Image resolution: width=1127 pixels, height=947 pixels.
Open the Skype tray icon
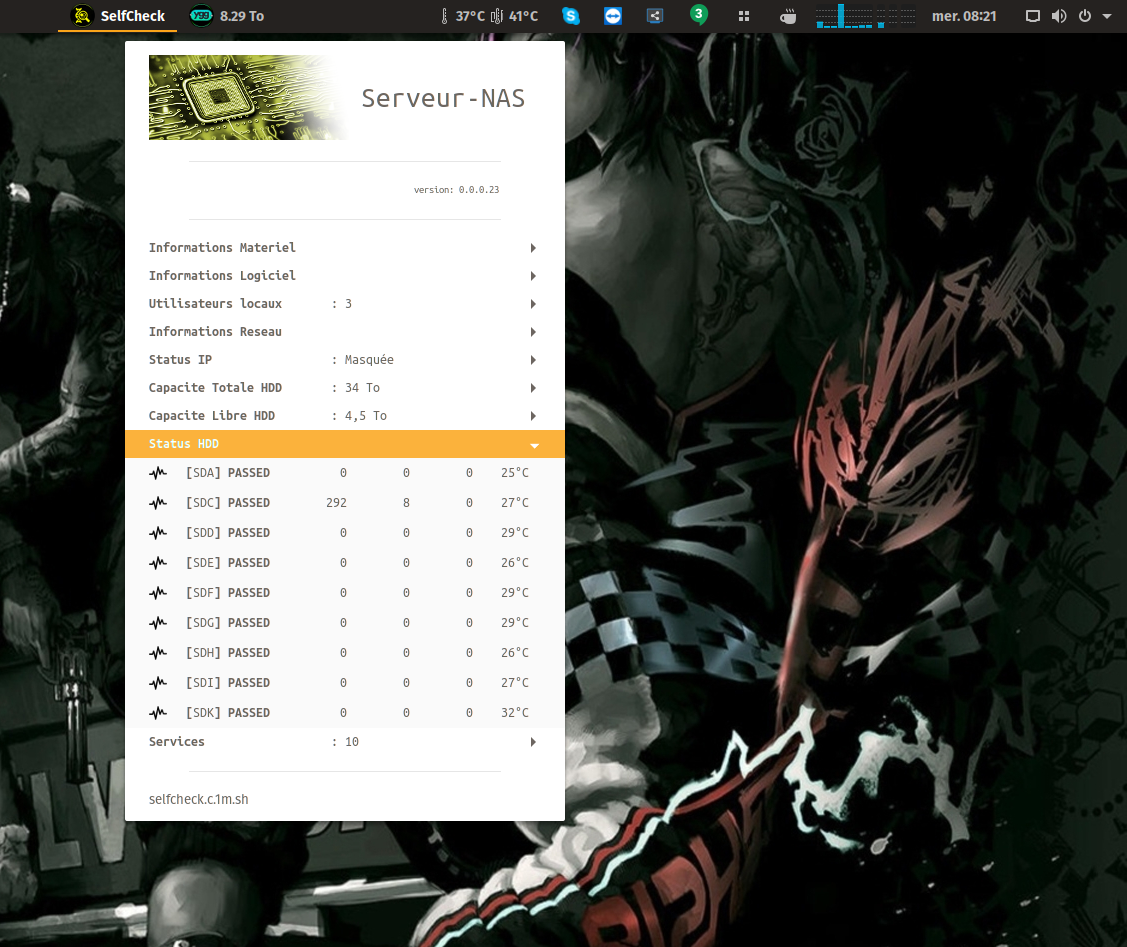(x=571, y=16)
